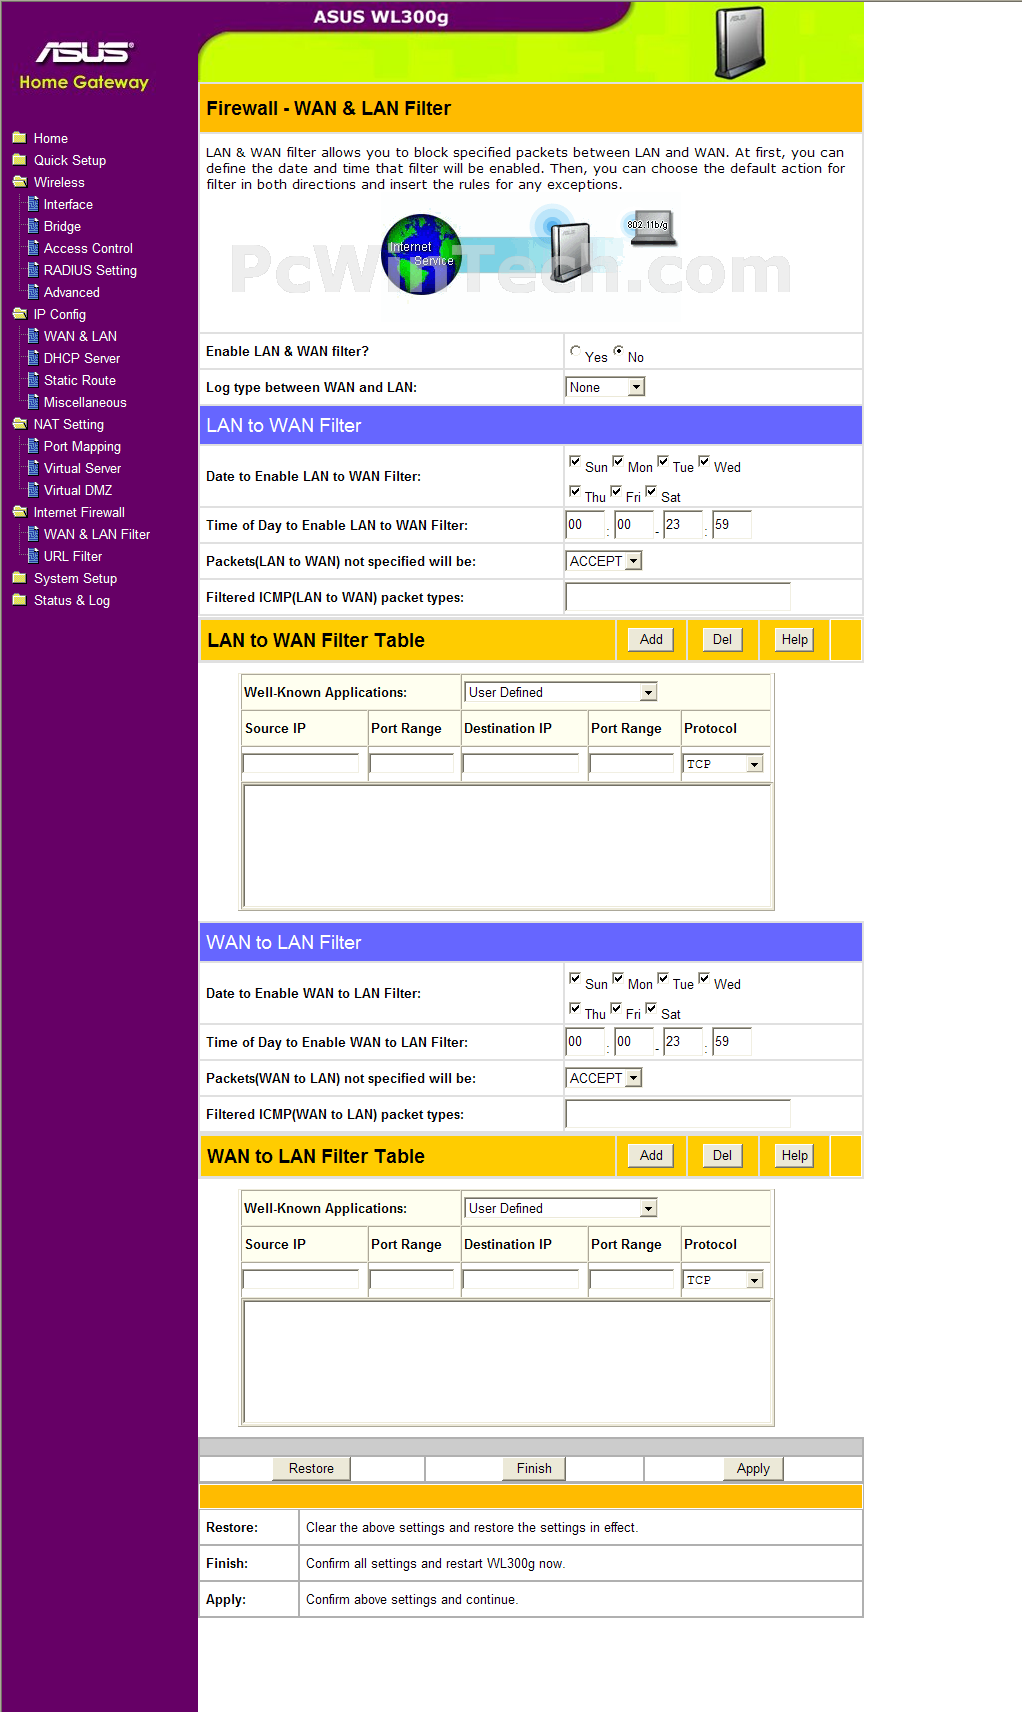1022x1712 pixels.
Task: Click the page icon beside RADIUS Setting
Action: (x=33, y=270)
